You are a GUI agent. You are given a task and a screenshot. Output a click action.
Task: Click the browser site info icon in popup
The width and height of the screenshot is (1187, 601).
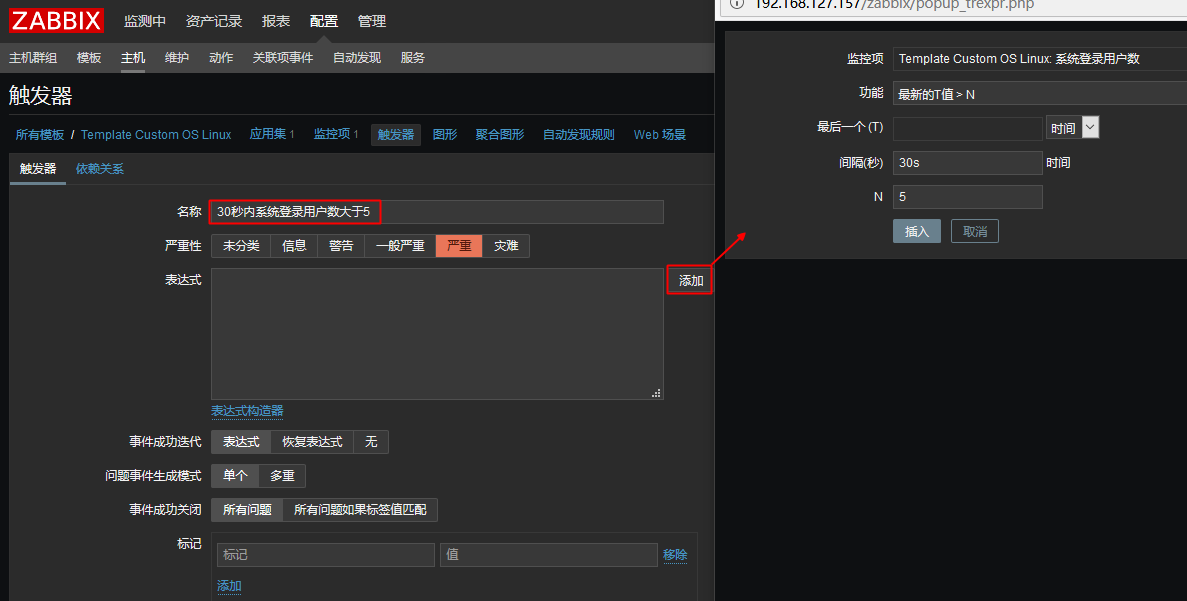[x=736, y=4]
